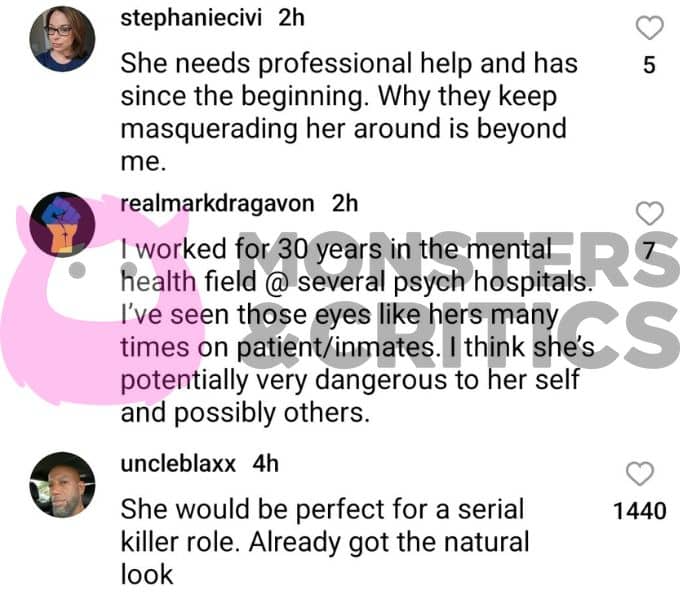Select the 4h timestamp beside uncleblaxx
This screenshot has width=680, height=600.
click(265, 464)
